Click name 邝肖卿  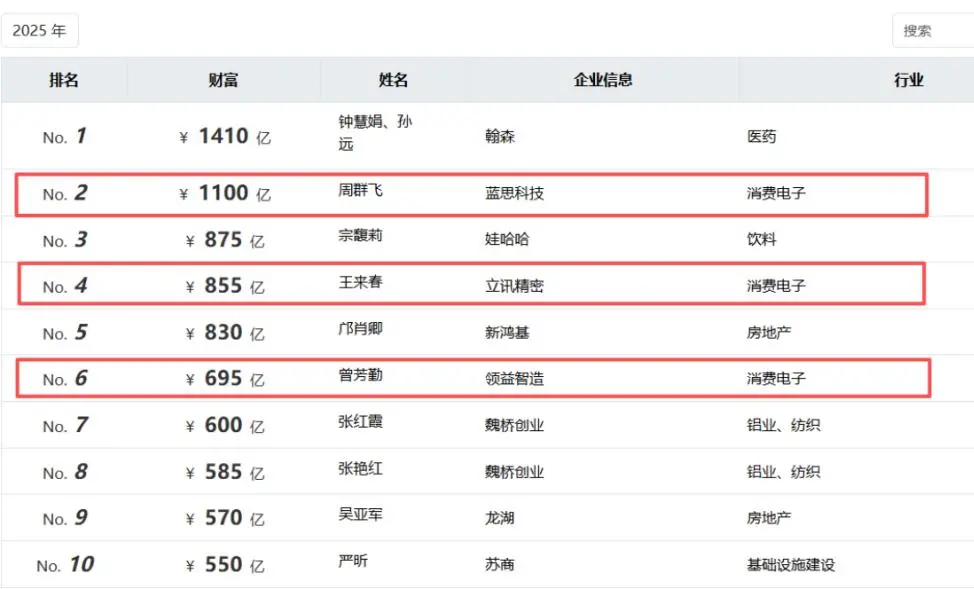pos(360,328)
